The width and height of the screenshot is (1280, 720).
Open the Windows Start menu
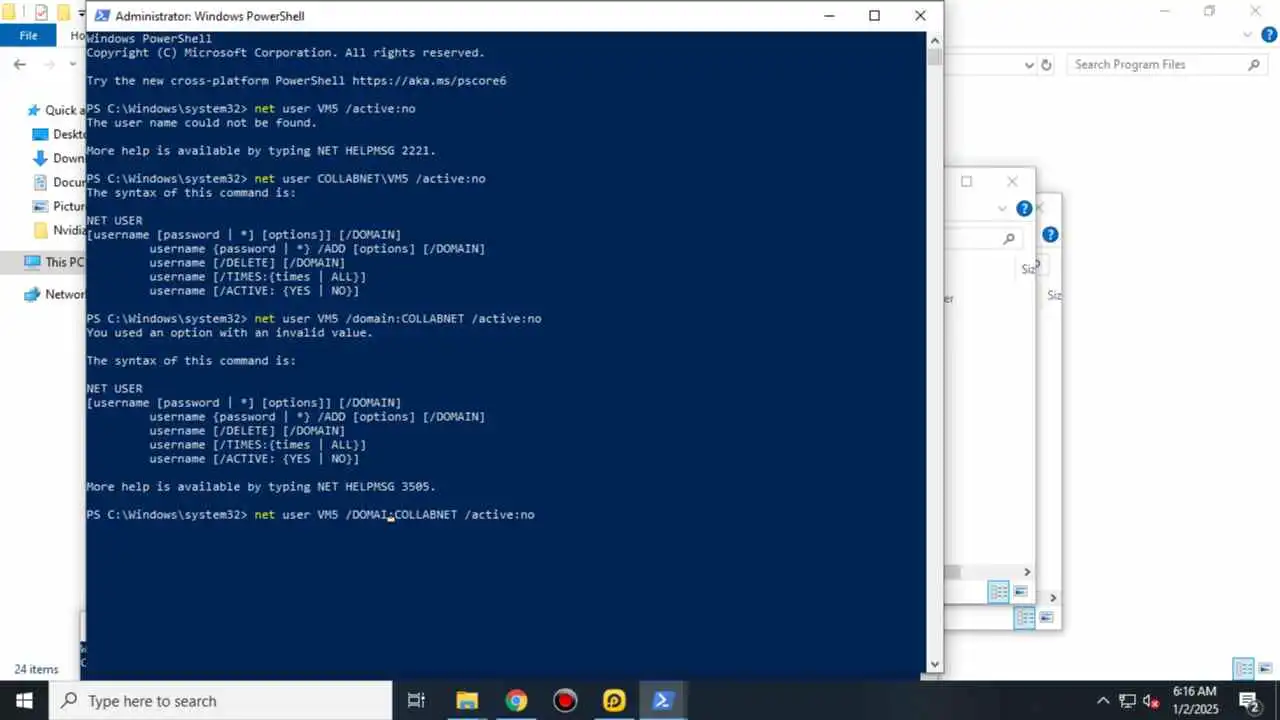pos(24,701)
